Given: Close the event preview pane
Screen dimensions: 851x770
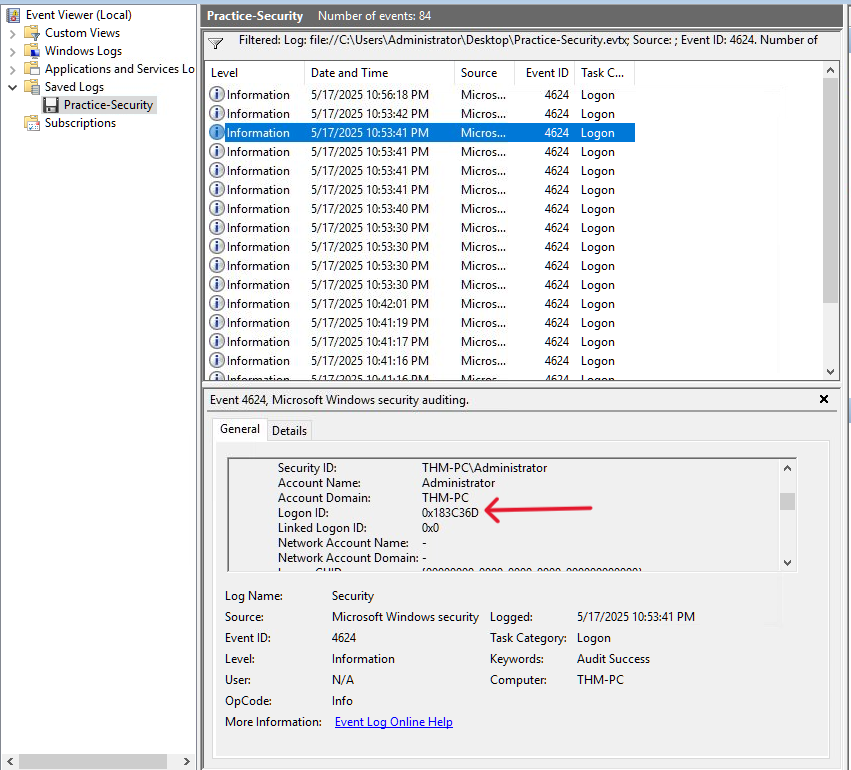Looking at the screenshot, I should click(x=824, y=399).
